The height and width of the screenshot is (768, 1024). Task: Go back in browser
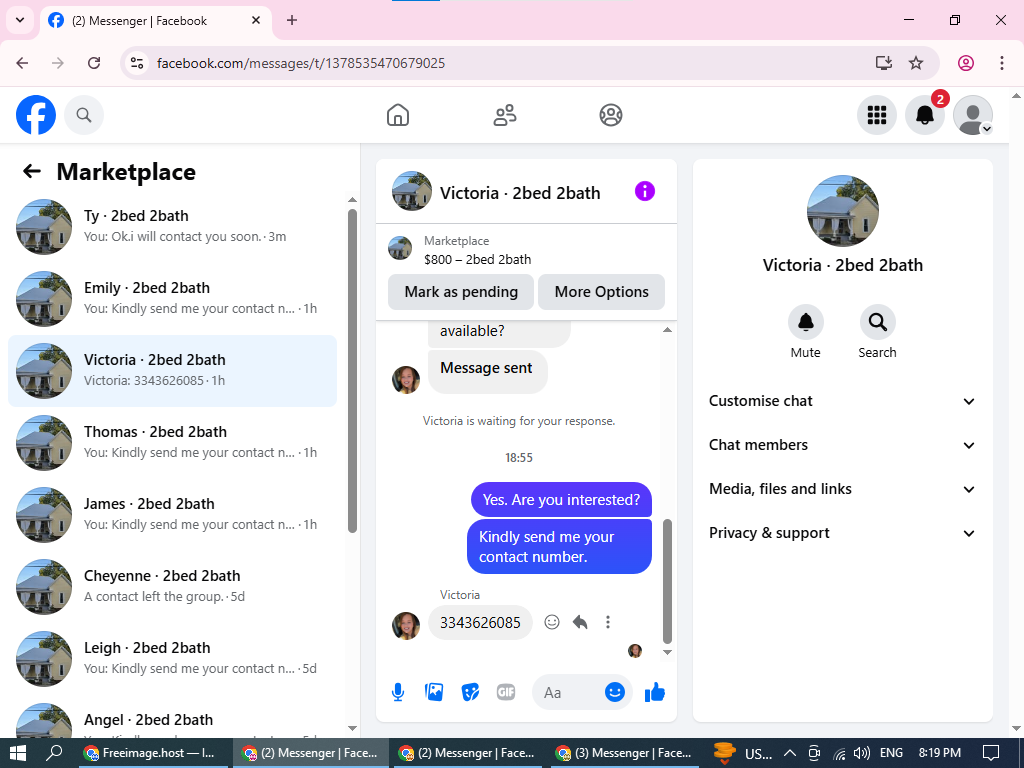tap(22, 63)
